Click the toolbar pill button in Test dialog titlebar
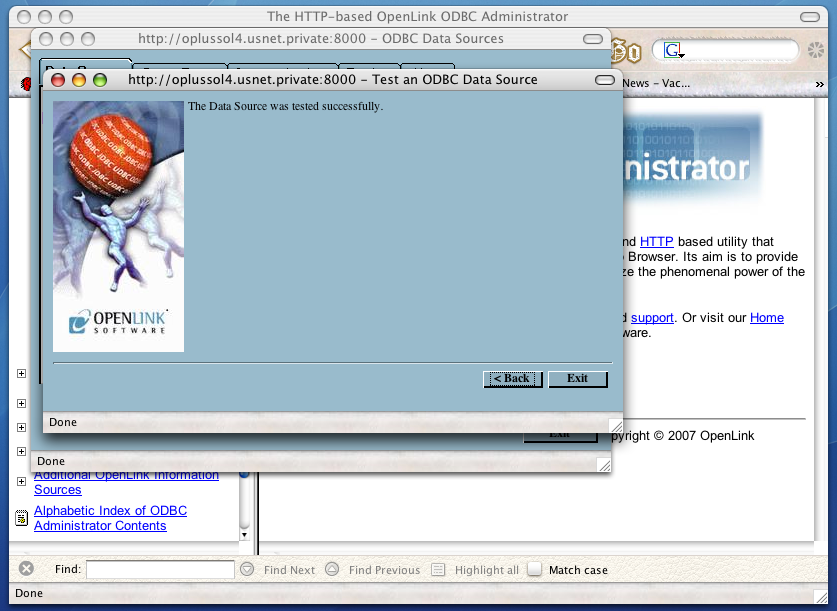The height and width of the screenshot is (611, 837). pos(604,80)
